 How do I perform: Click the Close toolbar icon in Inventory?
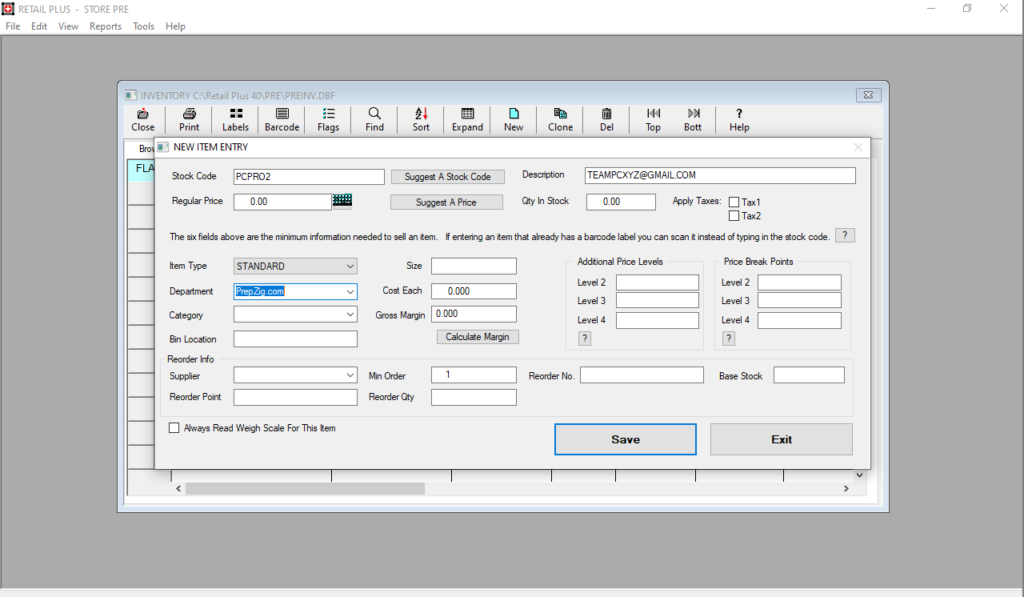142,120
